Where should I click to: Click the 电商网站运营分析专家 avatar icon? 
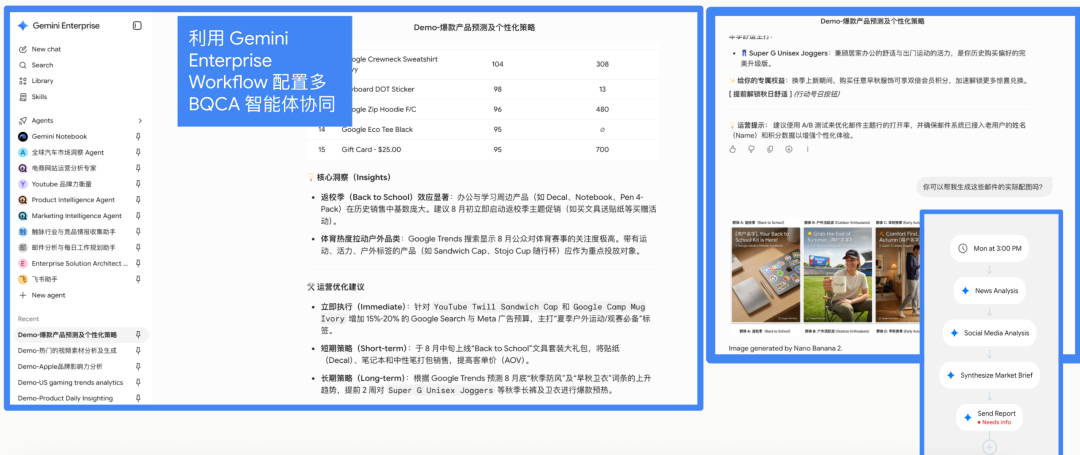point(23,168)
